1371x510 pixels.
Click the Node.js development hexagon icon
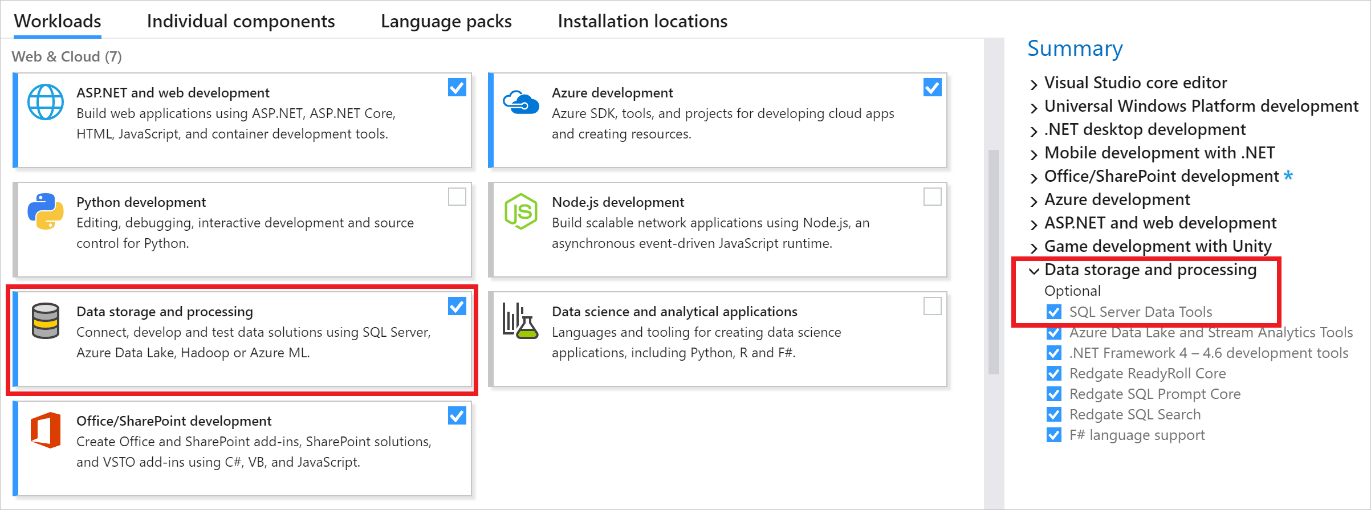[x=520, y=211]
